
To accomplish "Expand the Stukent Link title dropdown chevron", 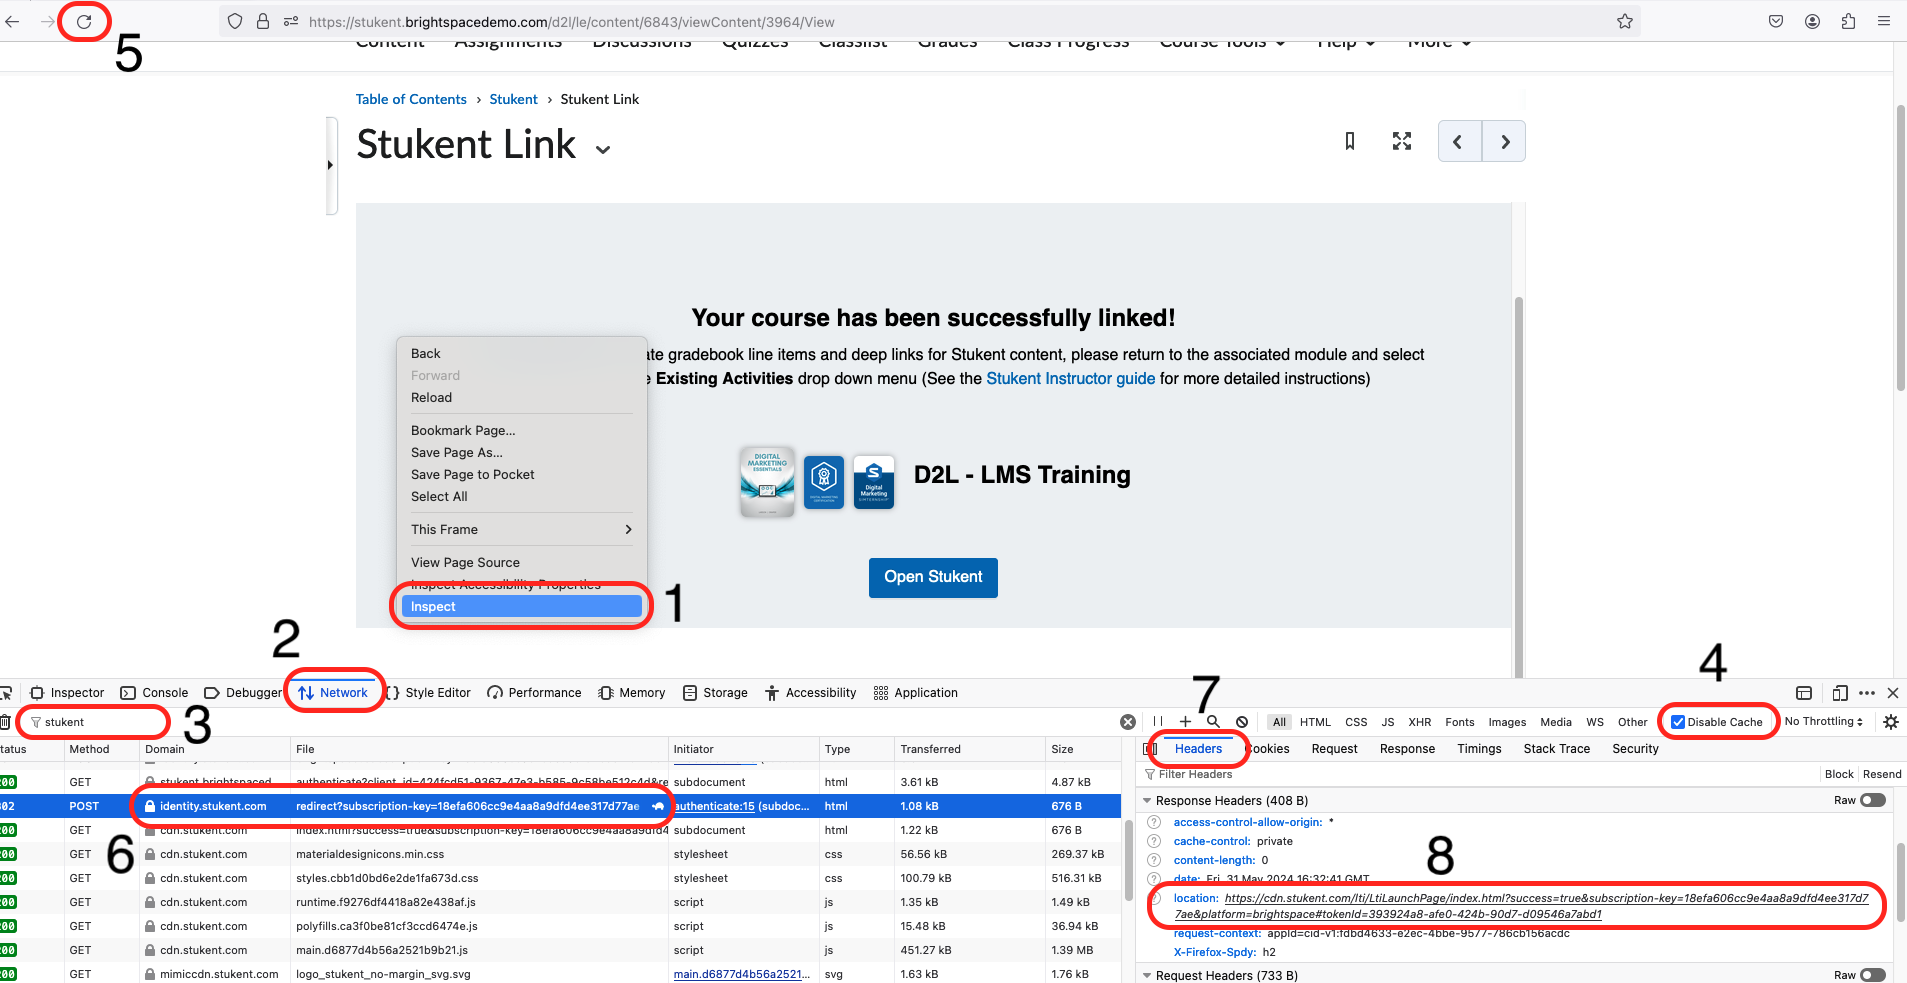I will (x=603, y=150).
